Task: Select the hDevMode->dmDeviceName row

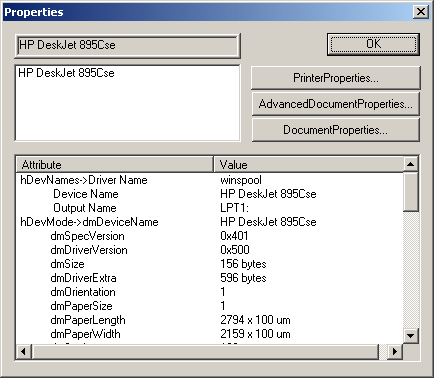Action: click(209, 222)
